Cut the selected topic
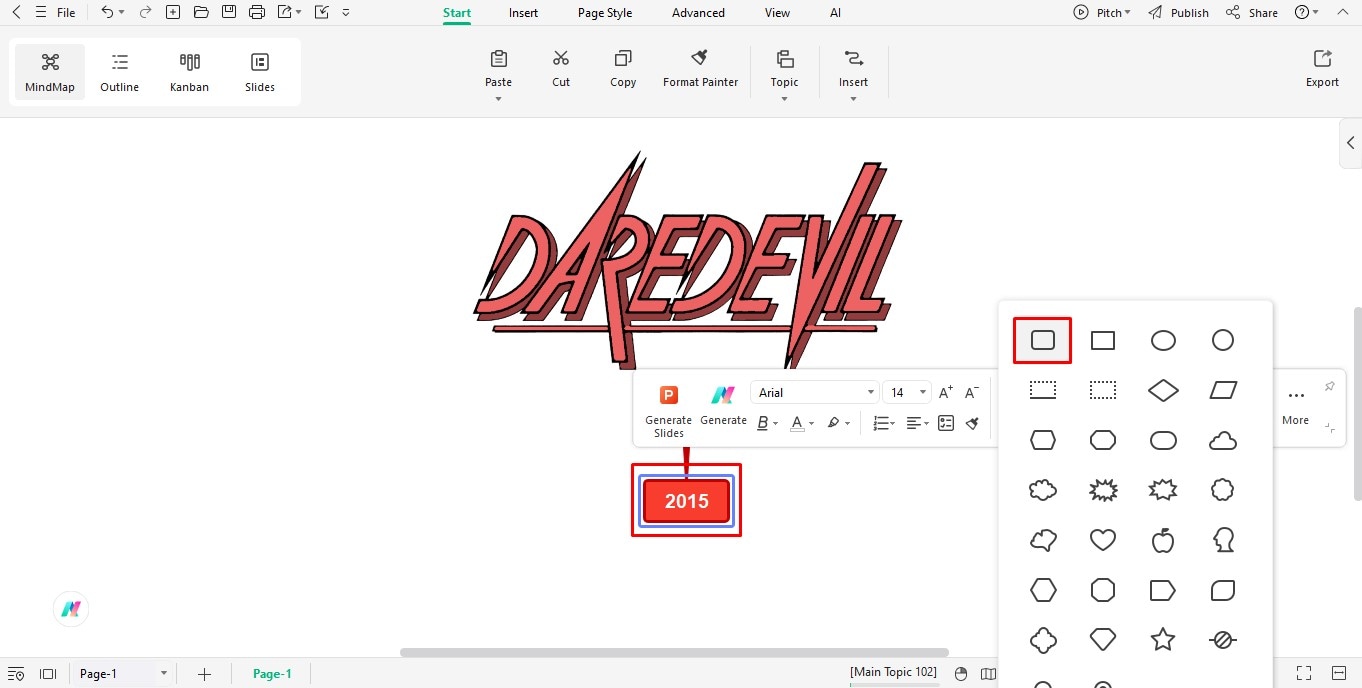The height and width of the screenshot is (688, 1362). tap(561, 68)
